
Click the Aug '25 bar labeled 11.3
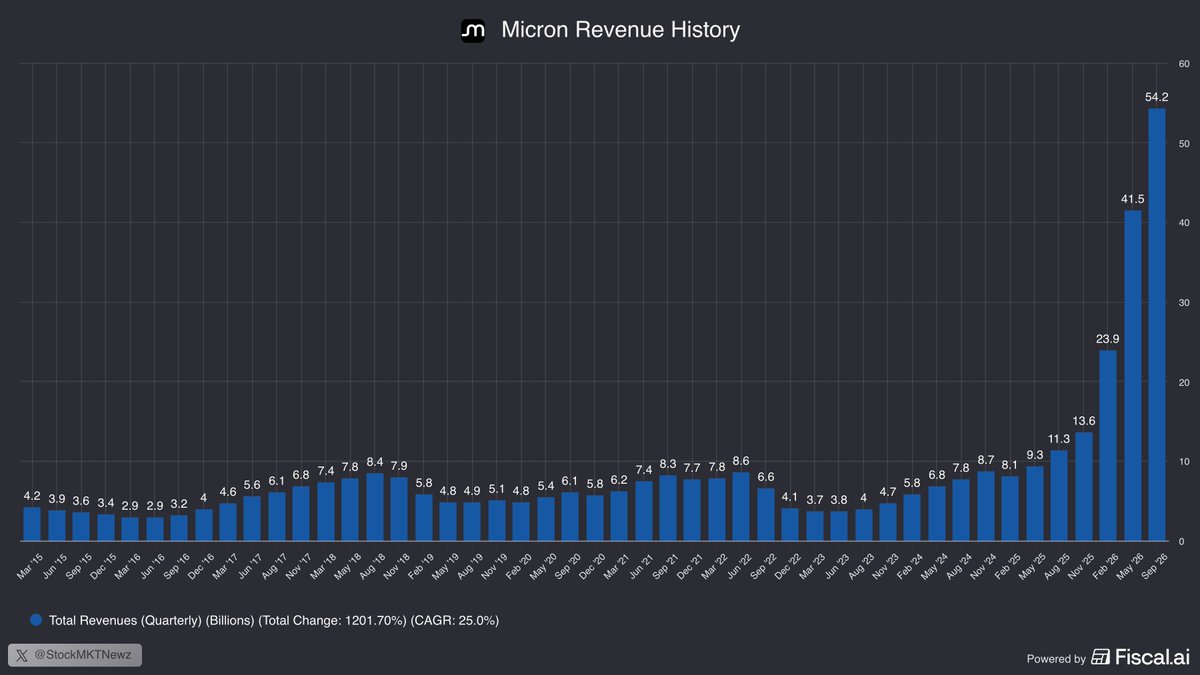1059,496
